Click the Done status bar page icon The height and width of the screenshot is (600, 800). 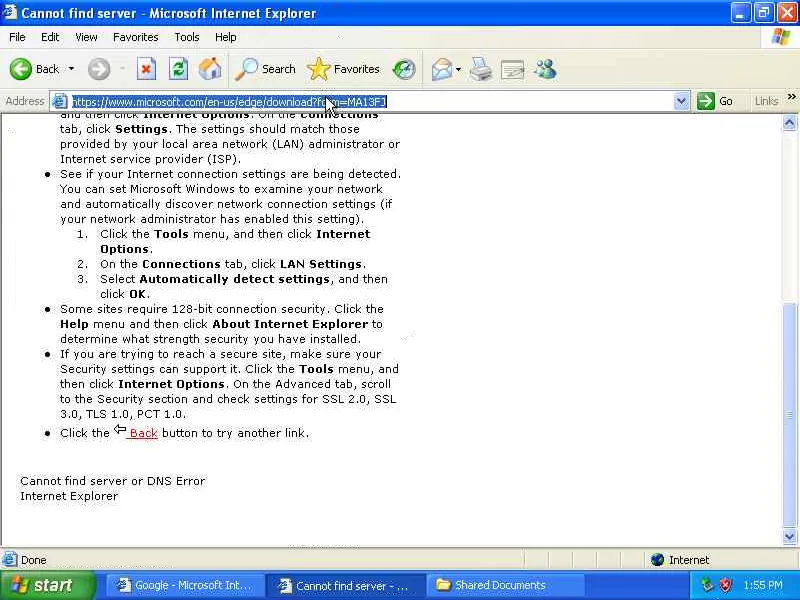click(x=9, y=560)
